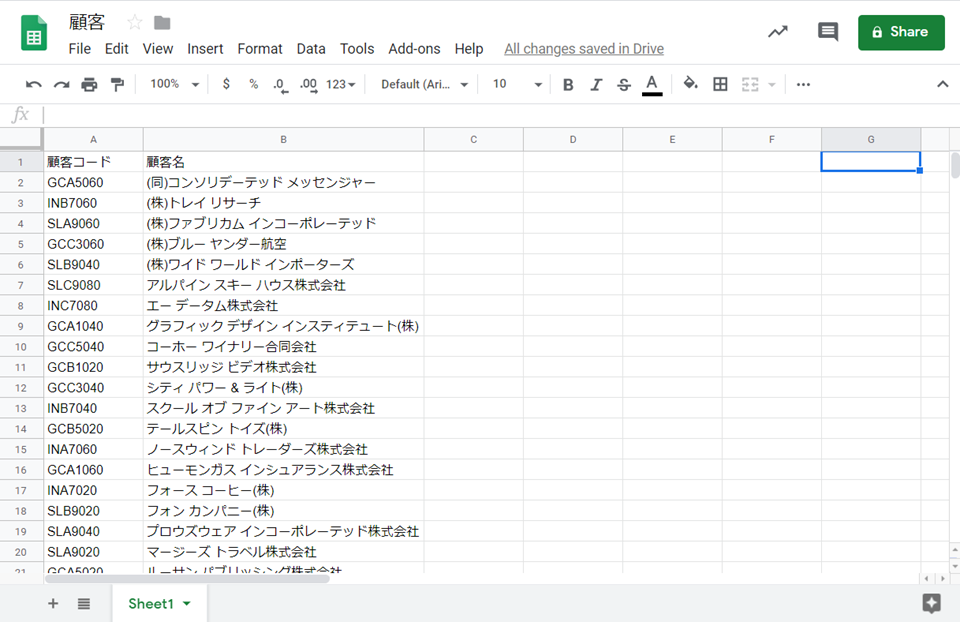Click the horizontal scrollbar thumb
Viewport: 960px width, 622px height.
click(187, 578)
